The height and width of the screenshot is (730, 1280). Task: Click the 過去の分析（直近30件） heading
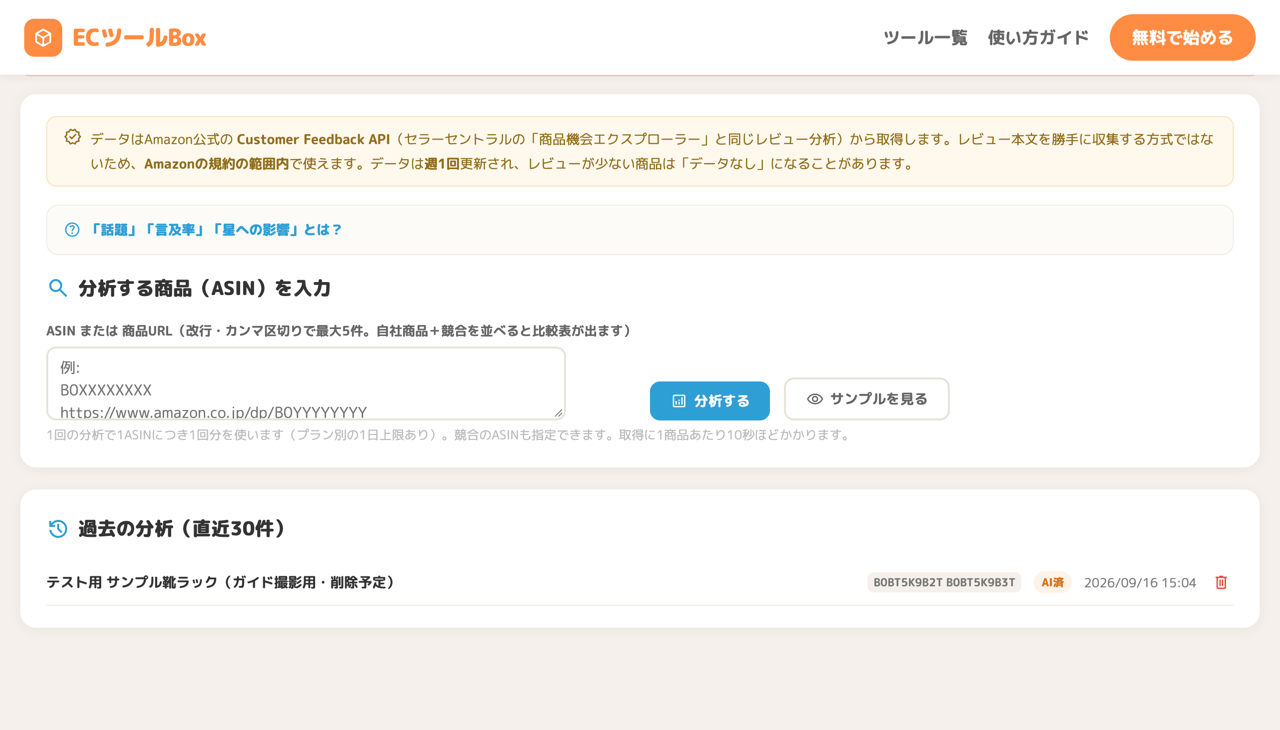(182, 529)
